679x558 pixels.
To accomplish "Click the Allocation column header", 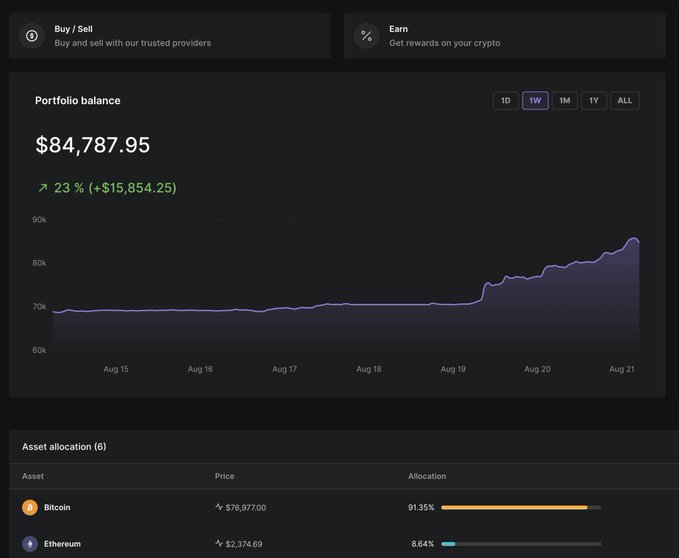I will [427, 476].
